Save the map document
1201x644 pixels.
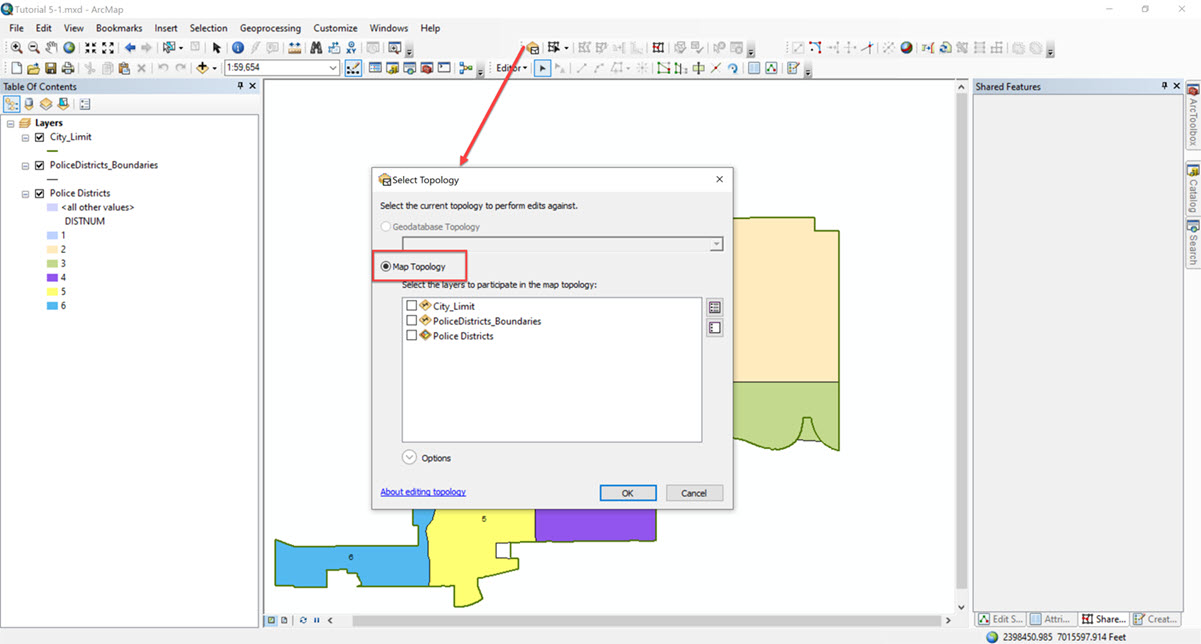(x=50, y=68)
